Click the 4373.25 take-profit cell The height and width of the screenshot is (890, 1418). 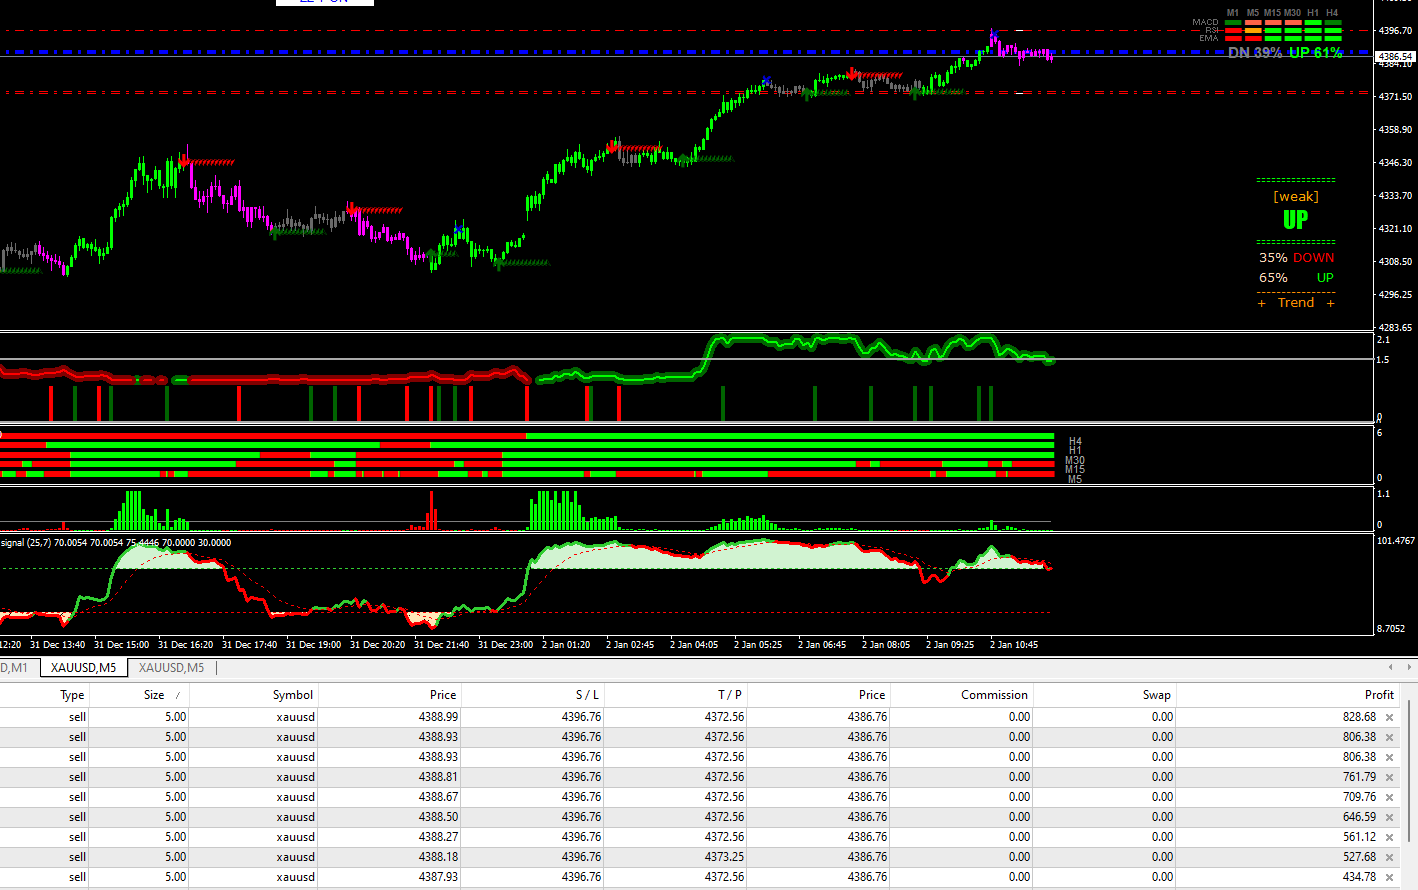coord(724,857)
